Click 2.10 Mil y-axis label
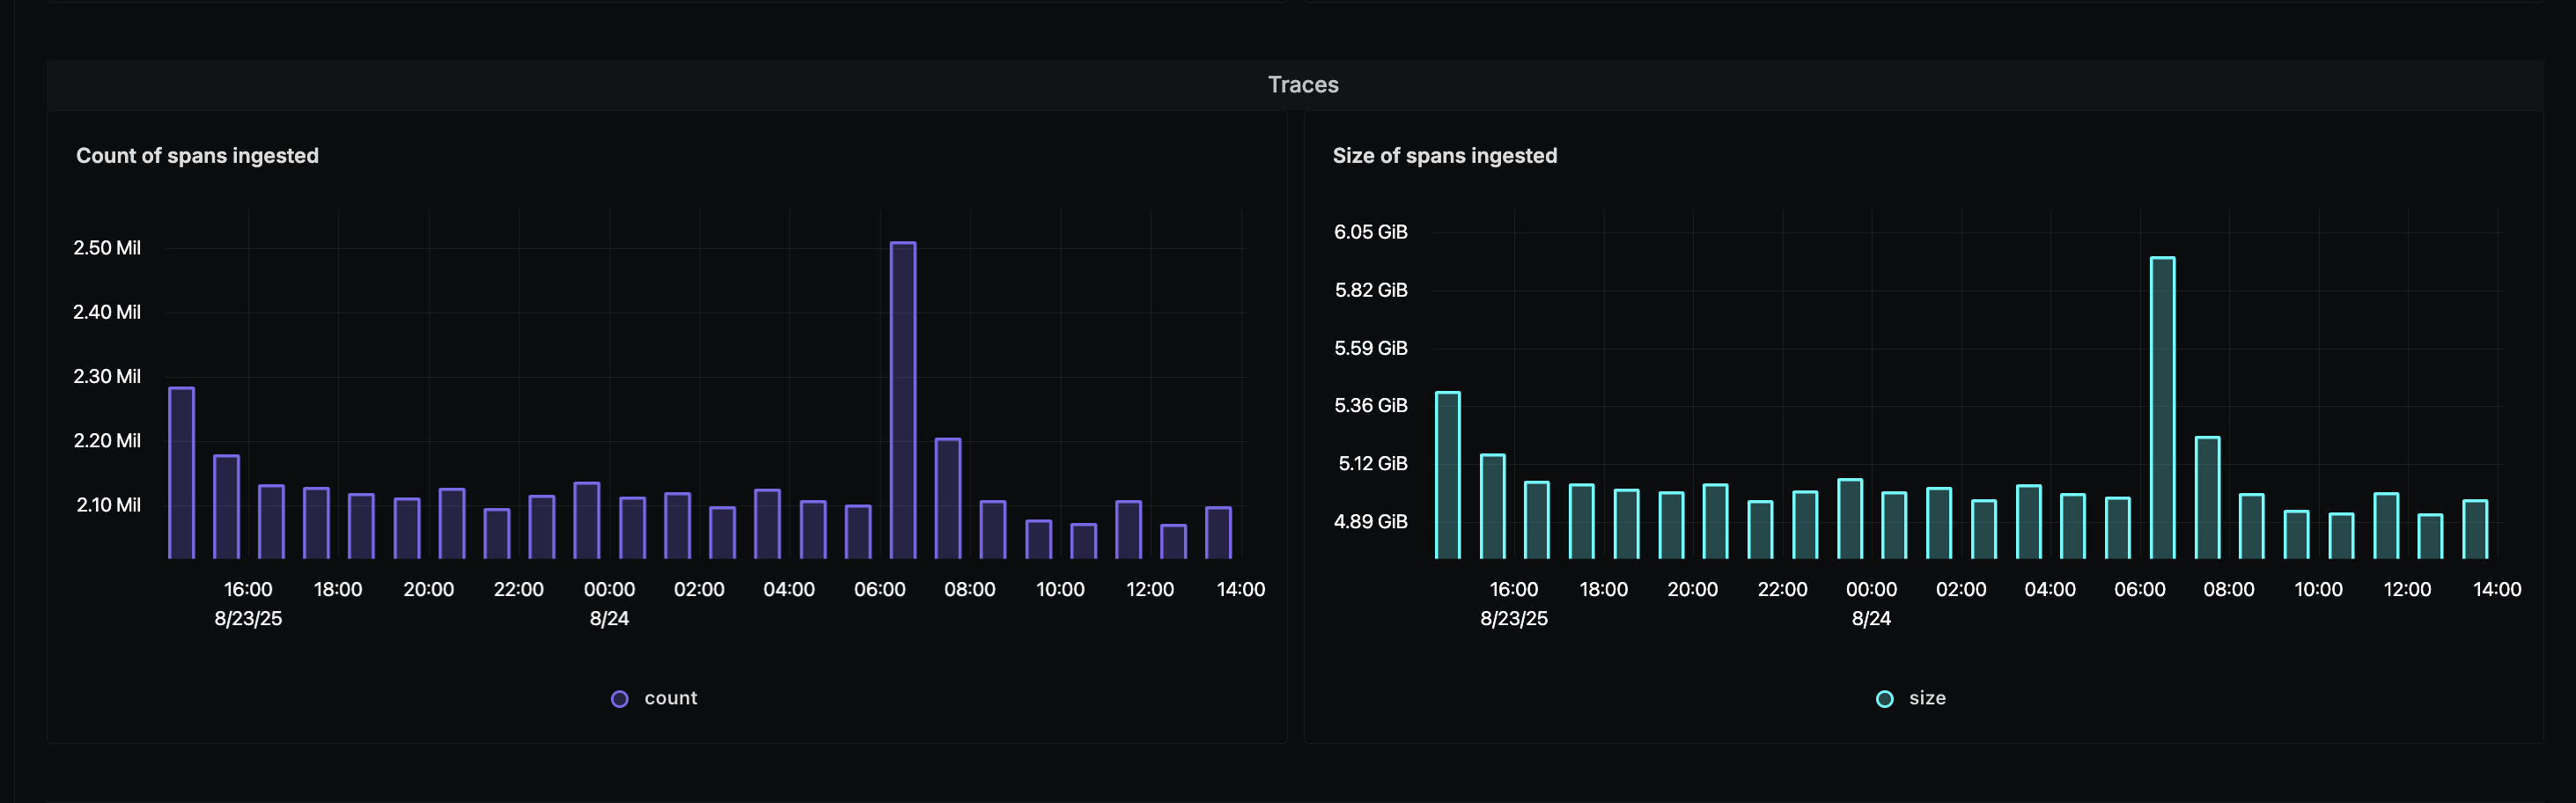The image size is (2576, 803). (108, 505)
